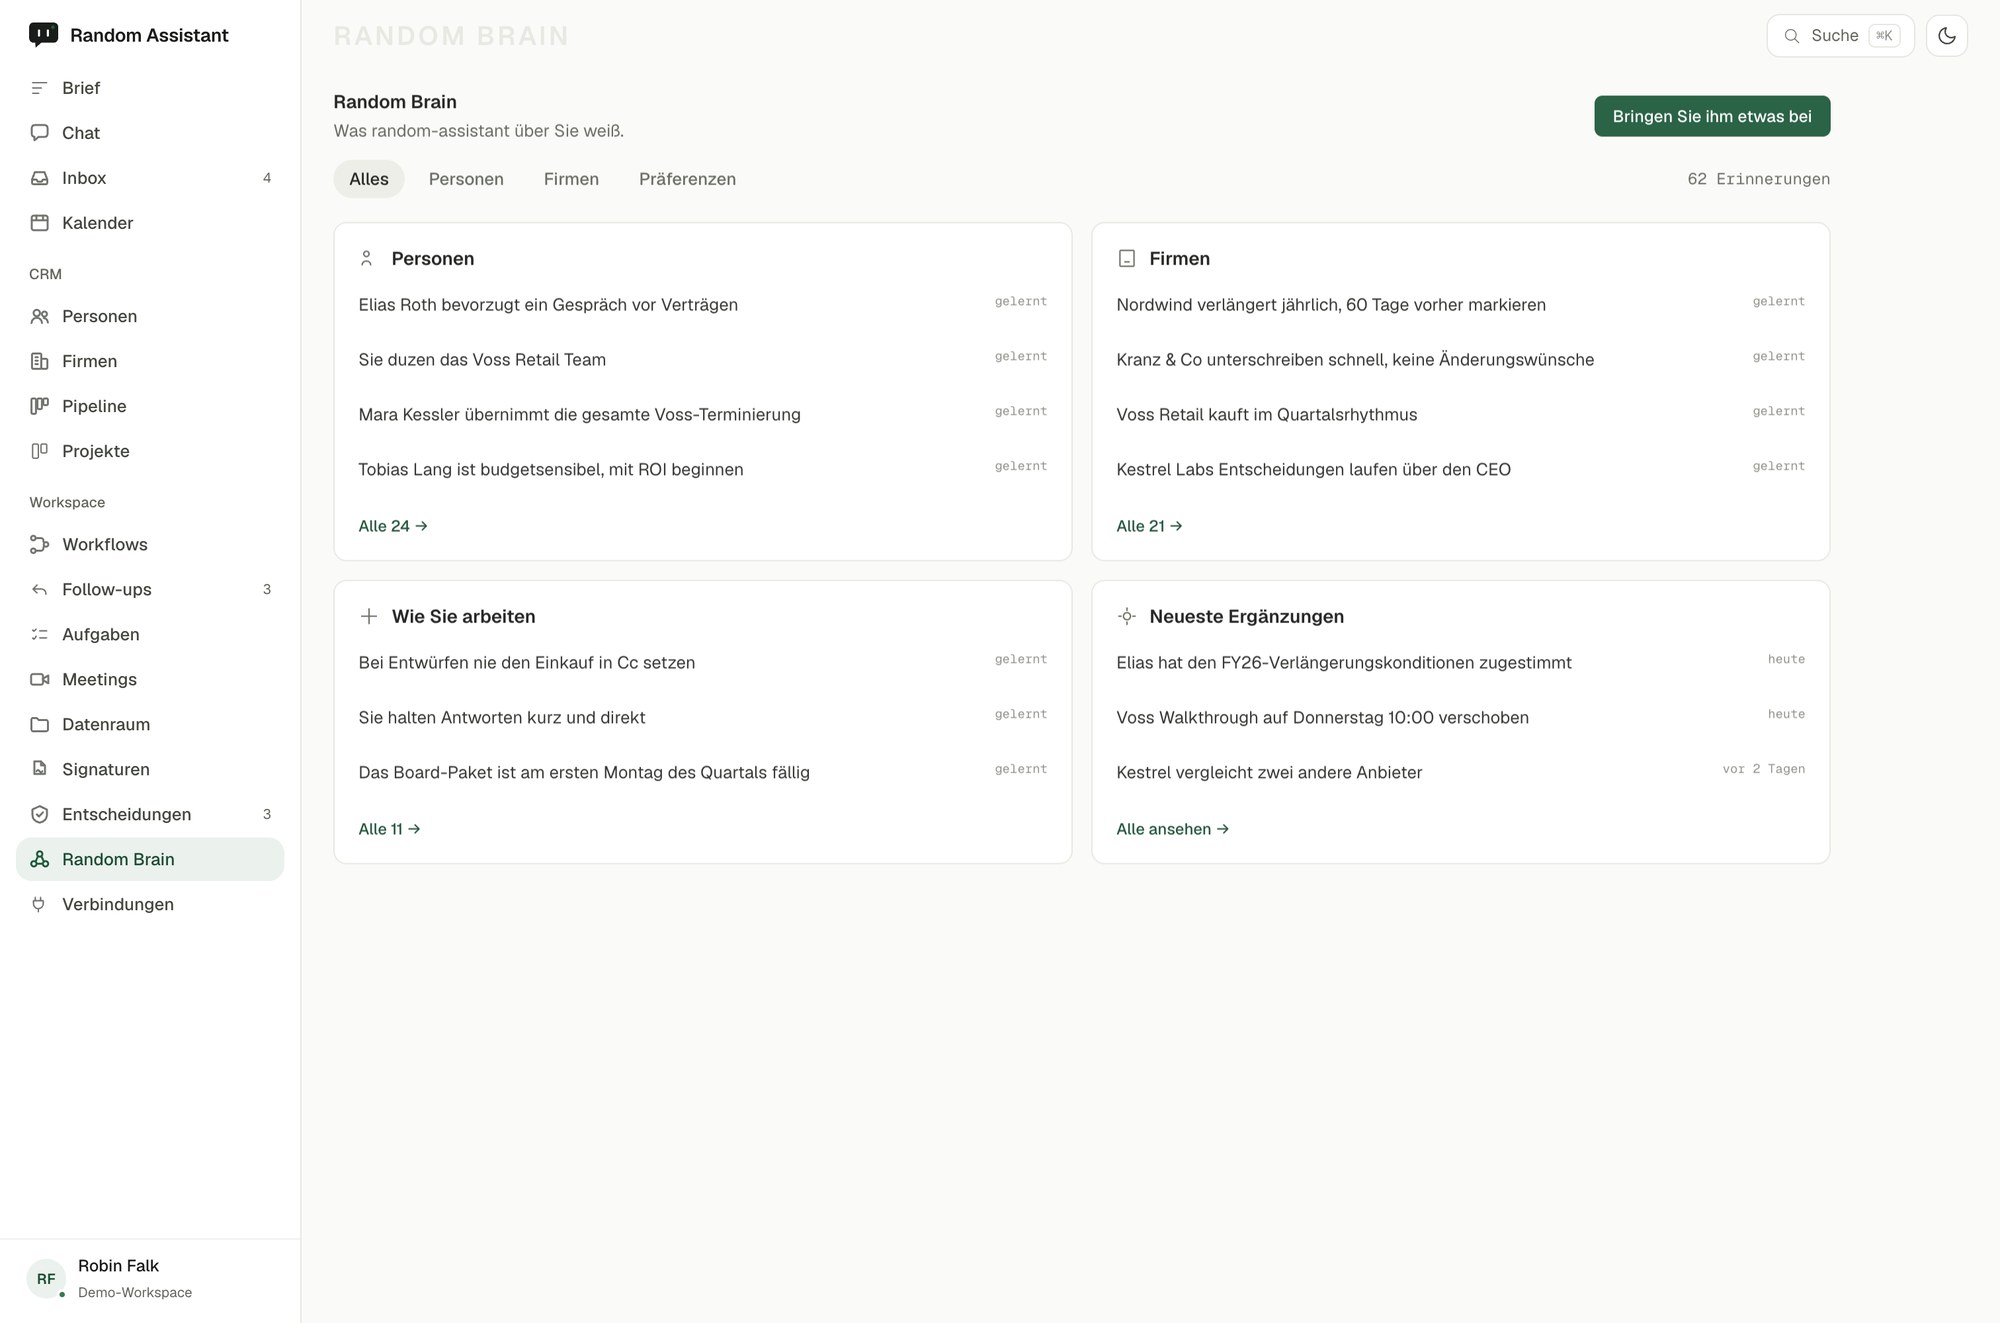
Task: Open the Workflows icon
Action: coord(39,544)
